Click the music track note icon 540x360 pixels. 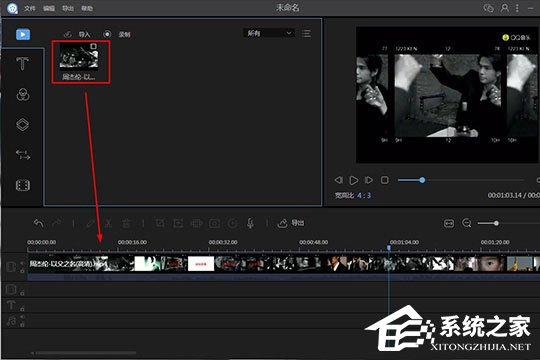point(11,321)
